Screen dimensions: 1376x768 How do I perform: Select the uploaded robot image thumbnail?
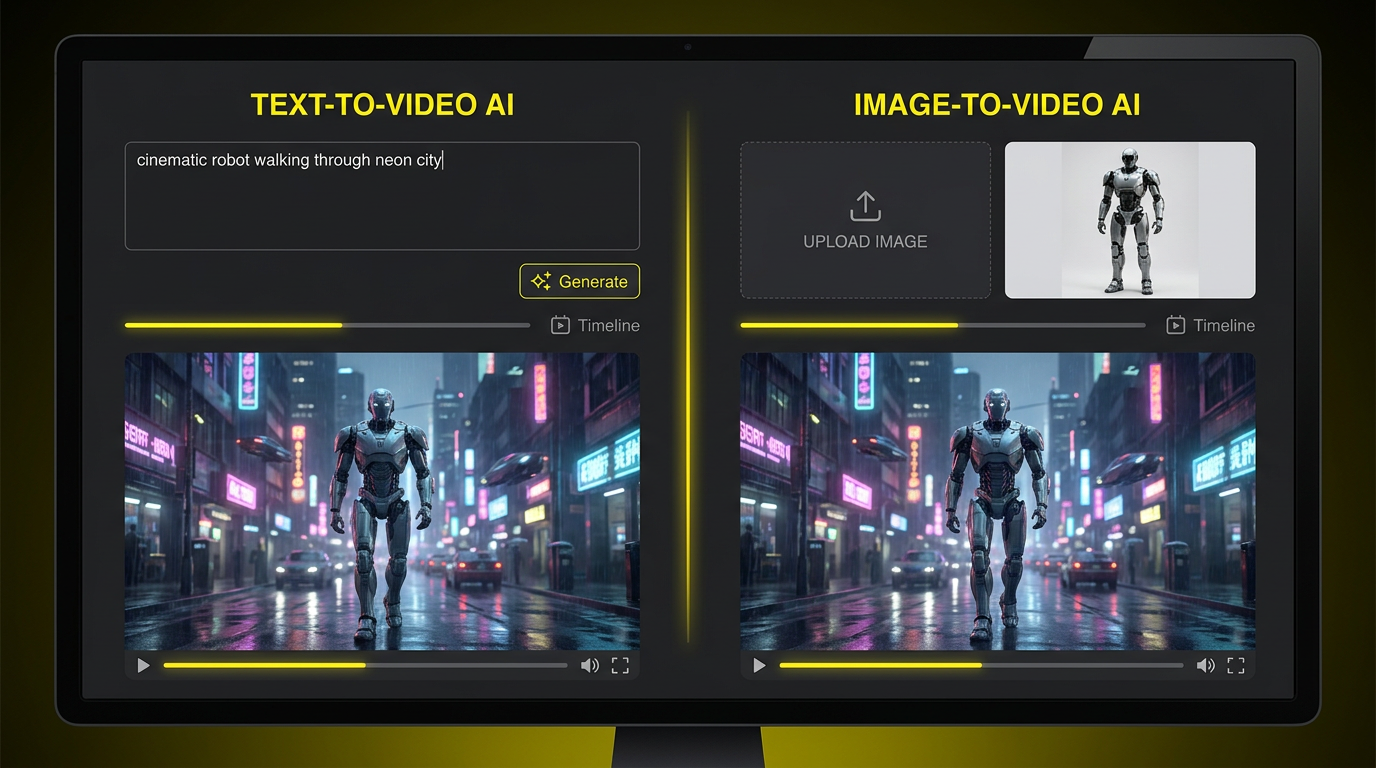(x=1129, y=219)
